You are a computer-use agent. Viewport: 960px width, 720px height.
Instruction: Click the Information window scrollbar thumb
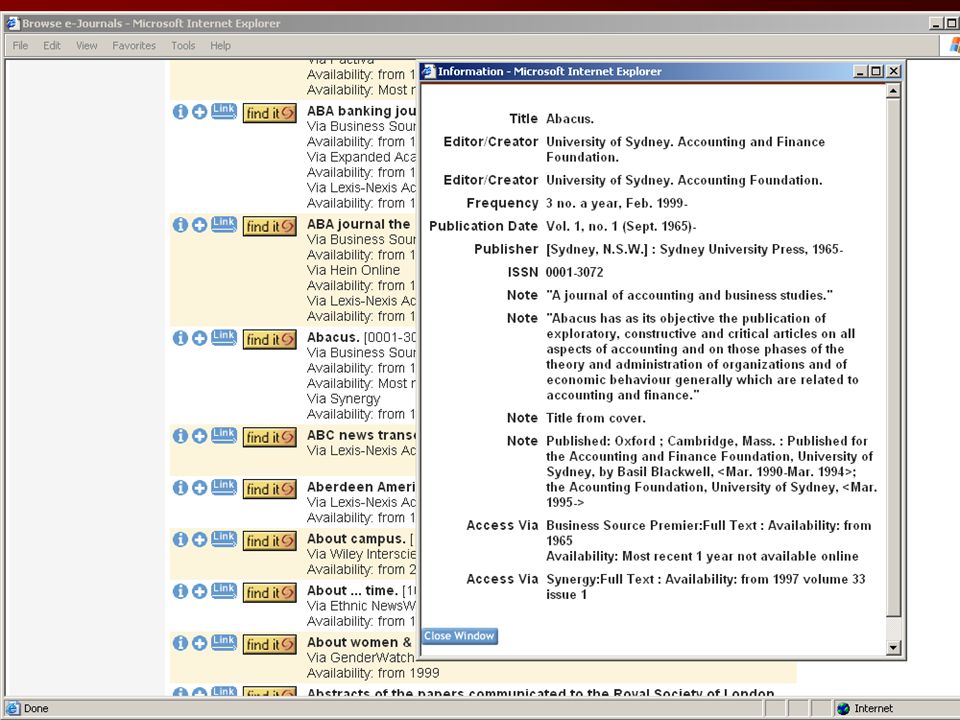point(893,358)
